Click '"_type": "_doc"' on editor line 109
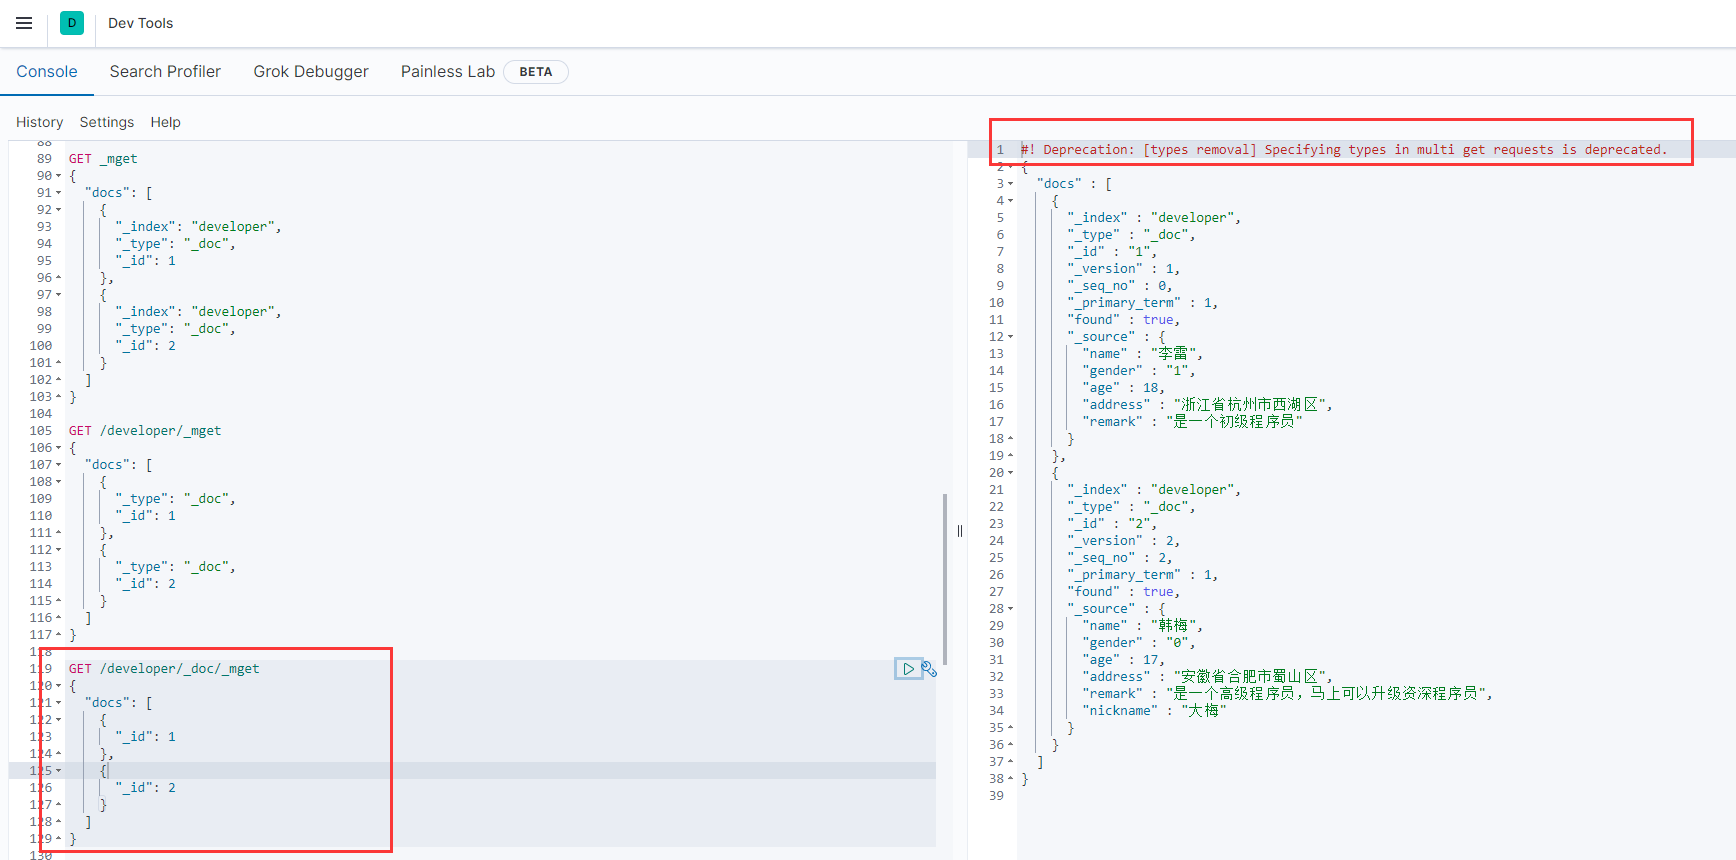 click(176, 499)
